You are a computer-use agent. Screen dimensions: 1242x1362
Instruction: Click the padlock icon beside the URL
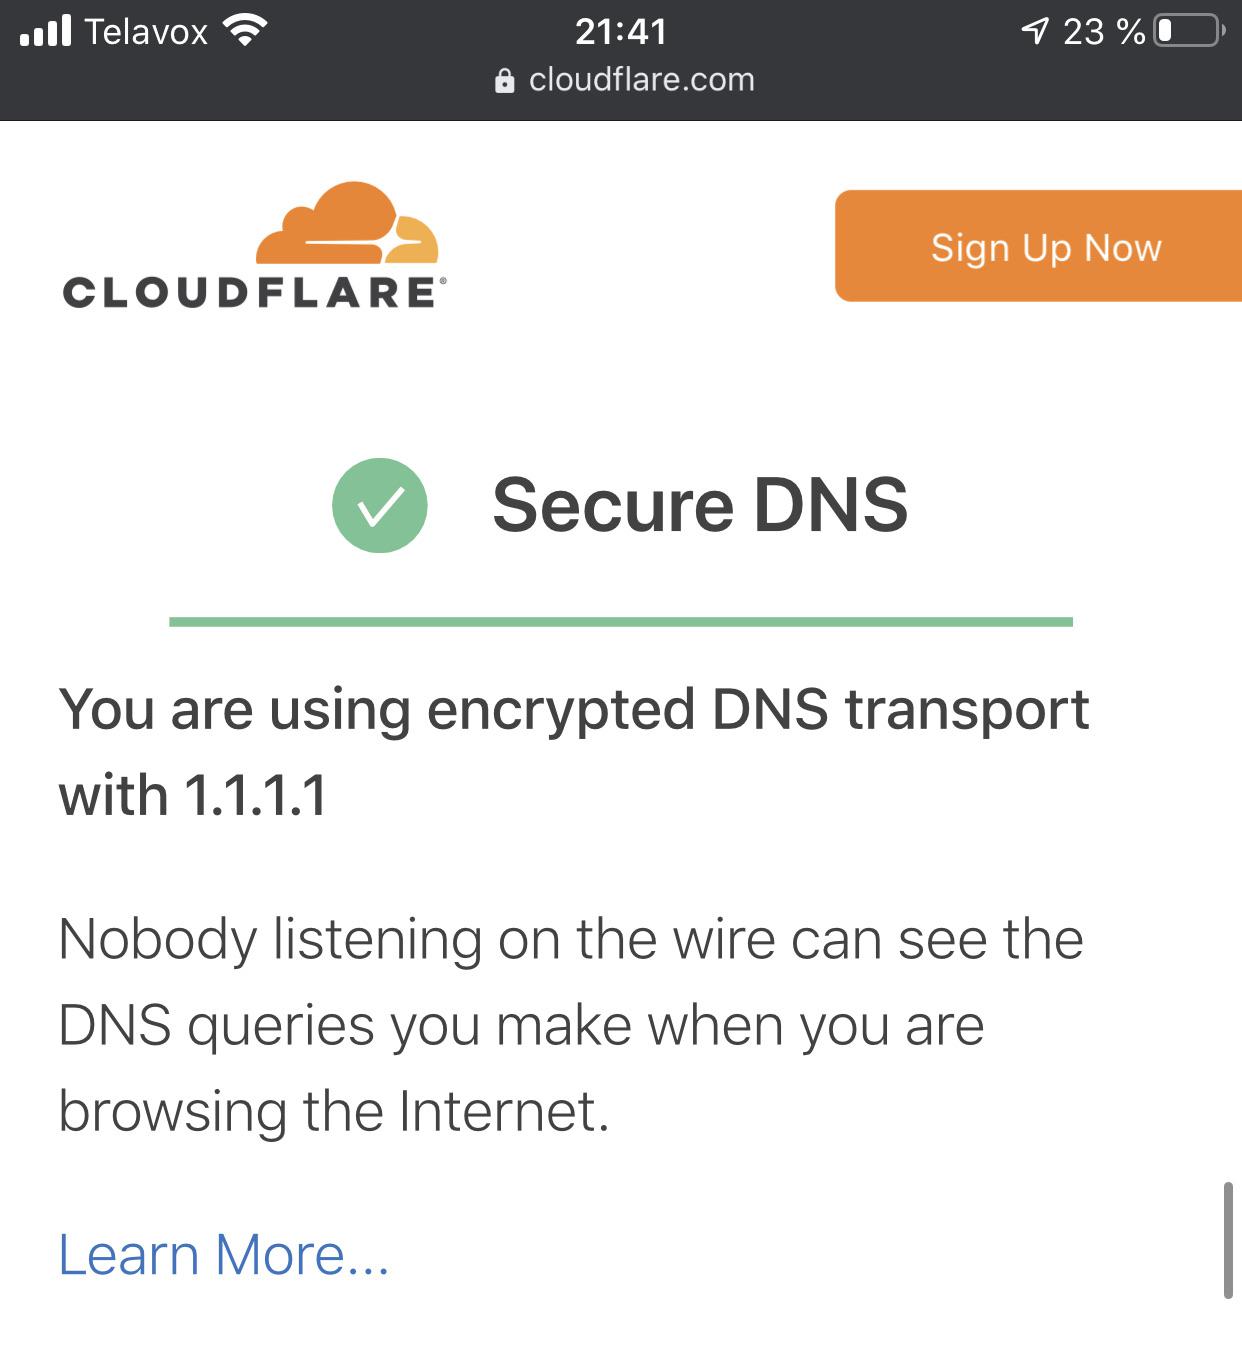(x=505, y=81)
